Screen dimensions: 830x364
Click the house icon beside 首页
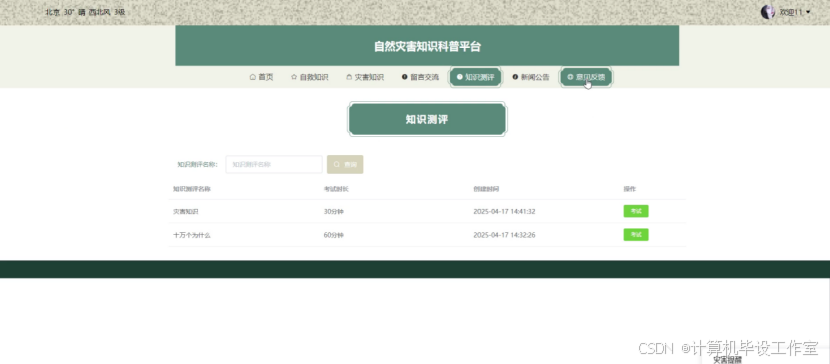tap(252, 77)
